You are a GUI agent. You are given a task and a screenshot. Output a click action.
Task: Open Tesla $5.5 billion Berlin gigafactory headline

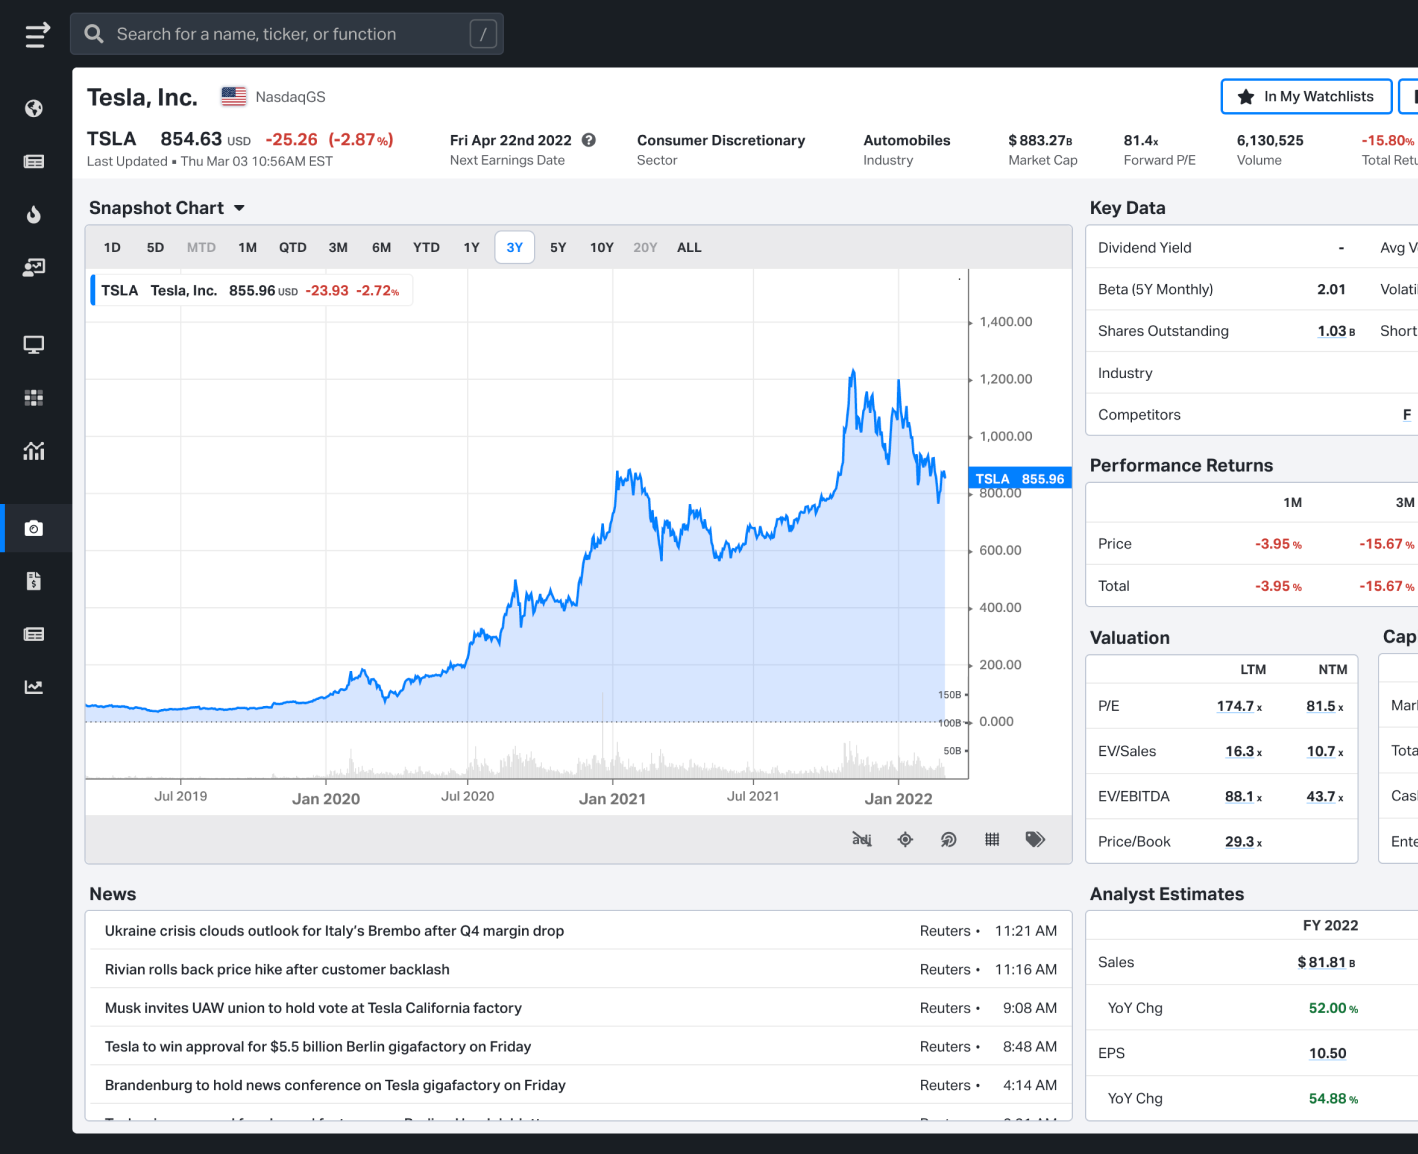(318, 1047)
